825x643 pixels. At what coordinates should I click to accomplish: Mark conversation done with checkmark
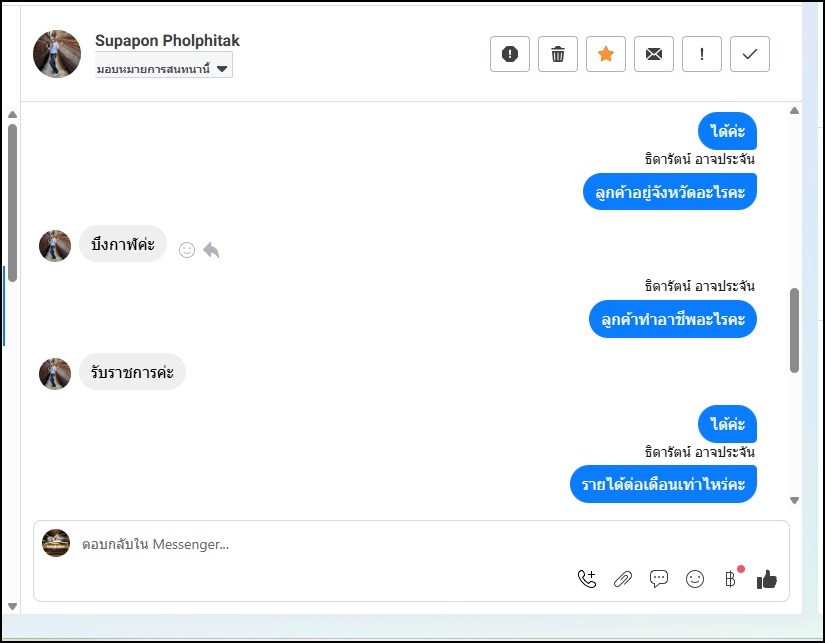(x=750, y=54)
